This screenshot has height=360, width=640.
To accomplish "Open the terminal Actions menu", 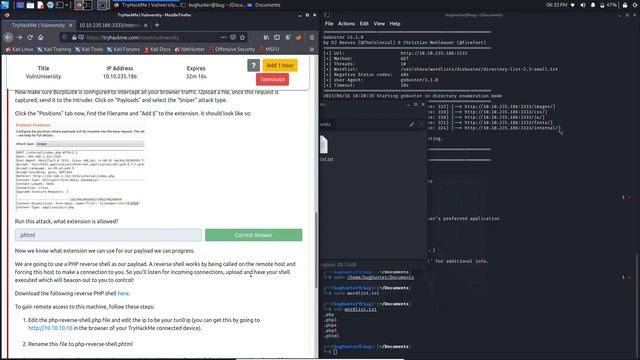I will [x=346, y=24].
